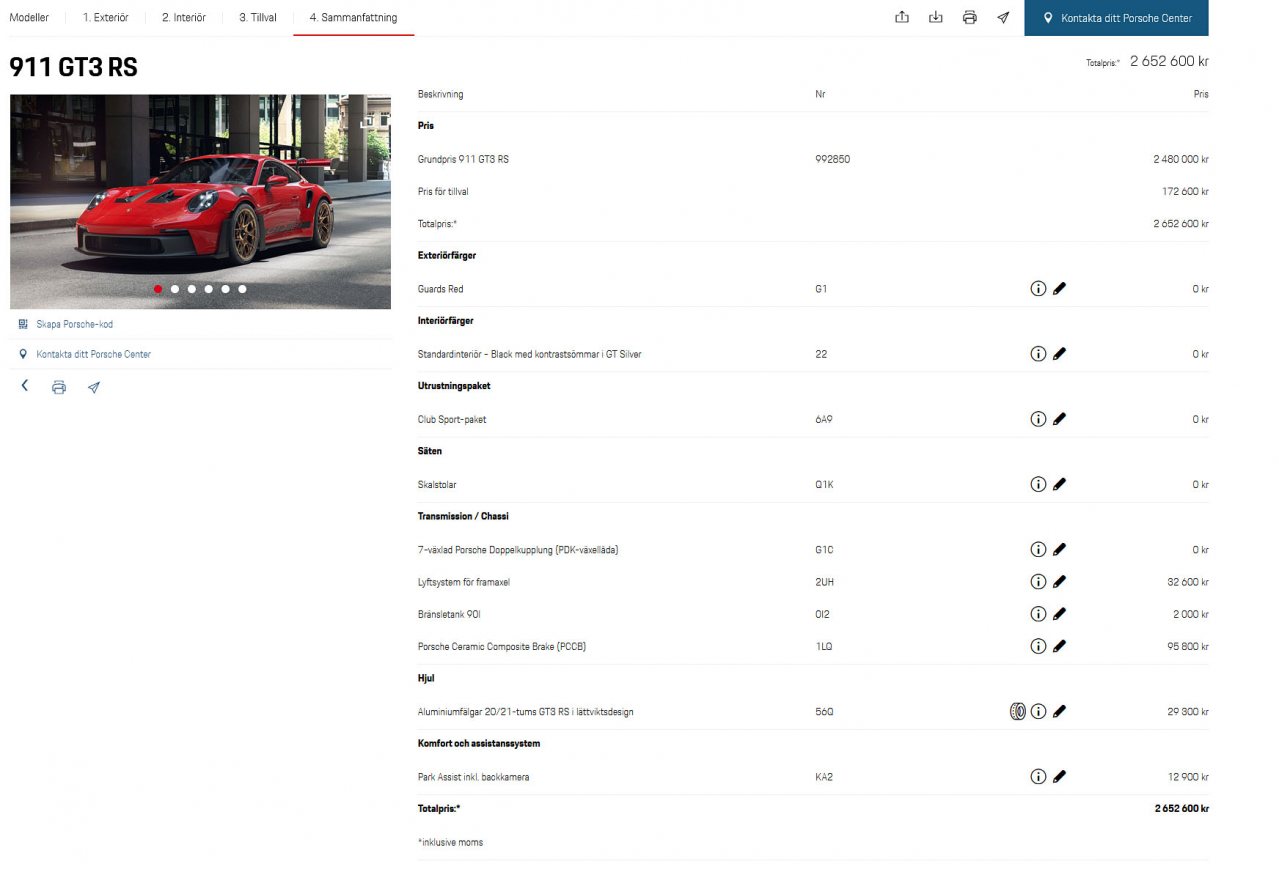
Task: Click the Transmission / Chassi section heading
Action: [463, 516]
